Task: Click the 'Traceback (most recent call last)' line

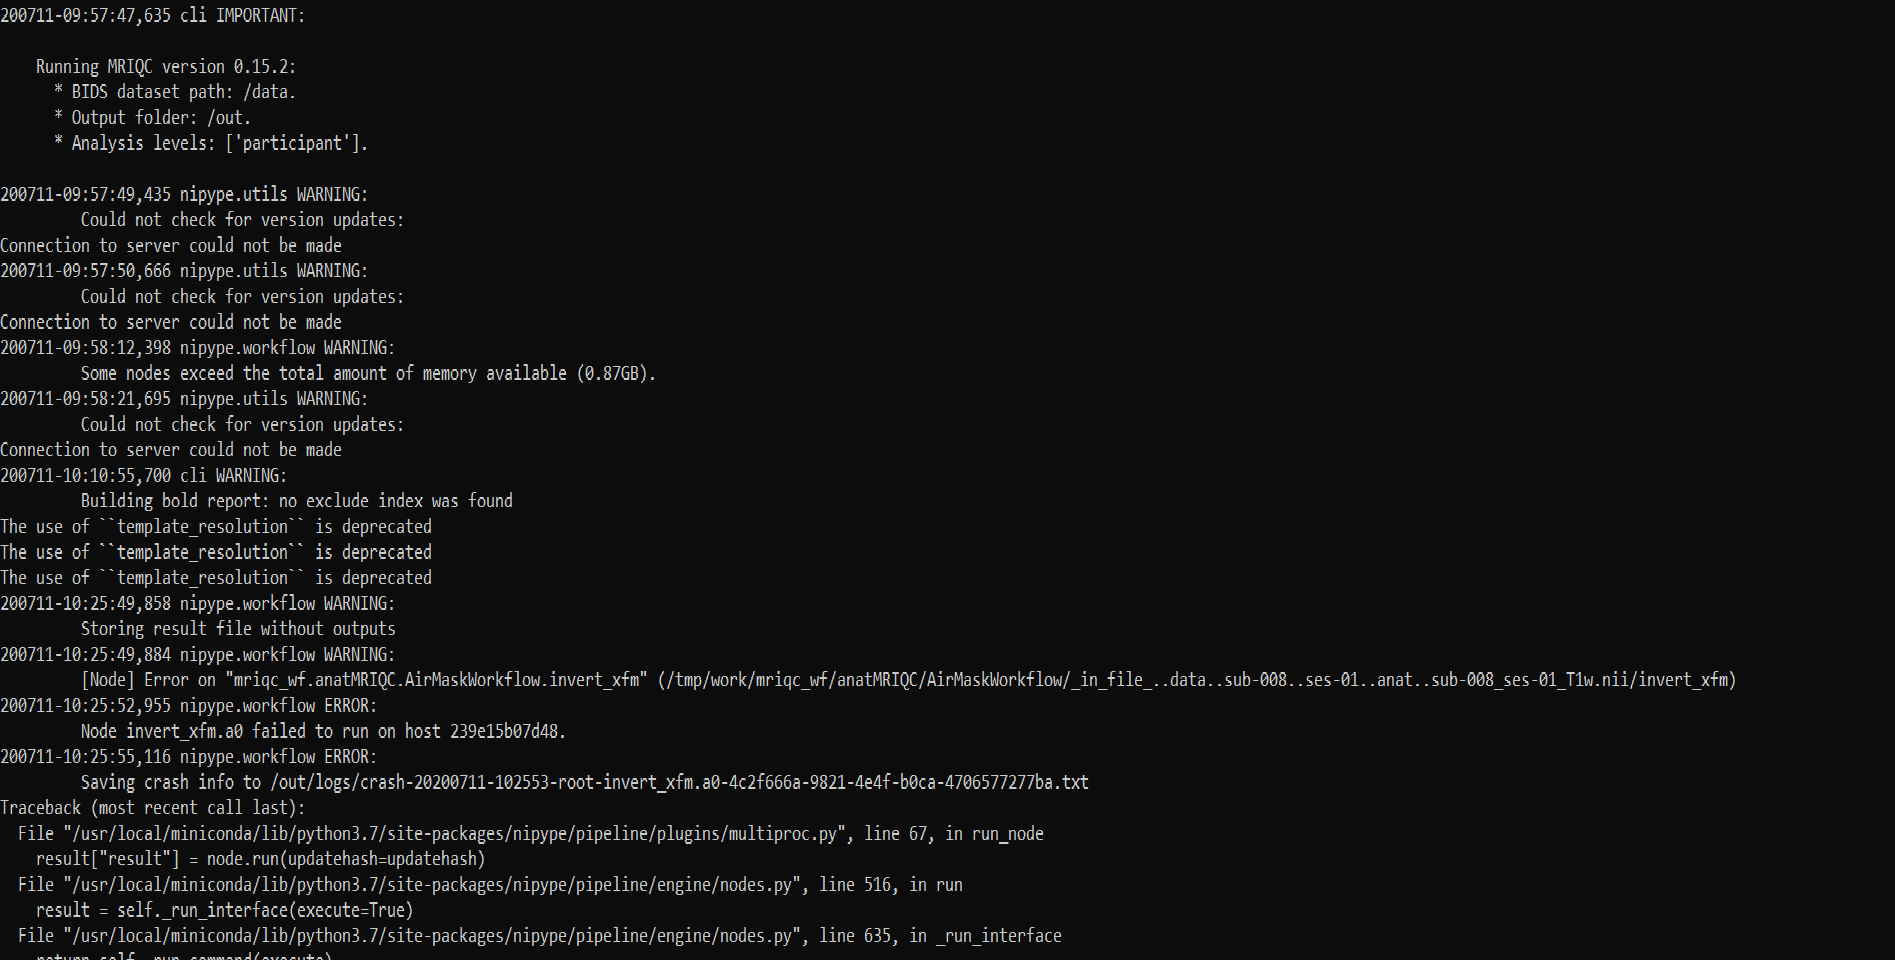Action: pyautogui.click(x=153, y=808)
